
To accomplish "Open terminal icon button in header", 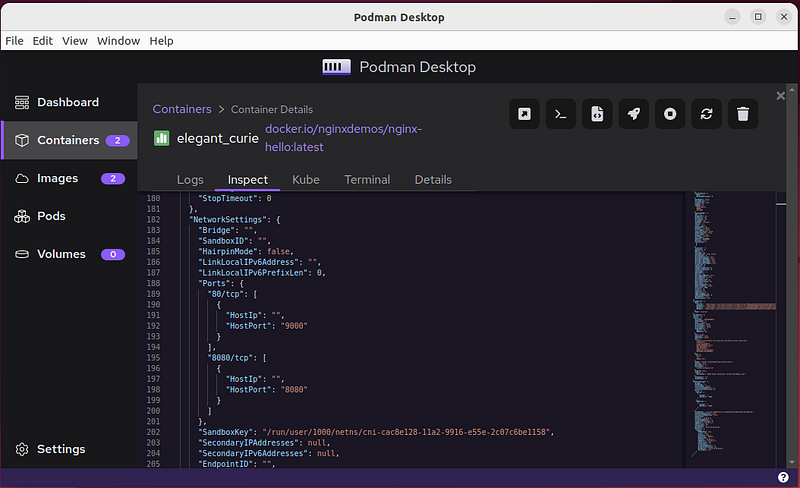I will click(561, 114).
